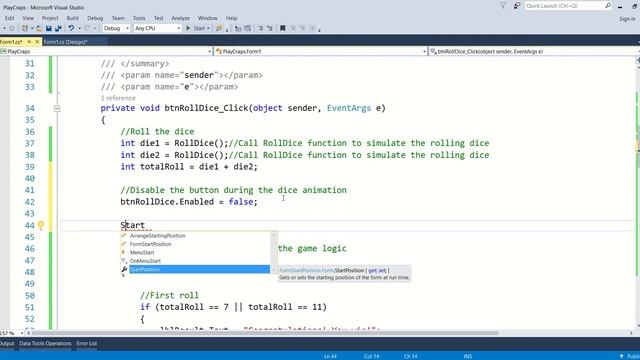
Task: Click the feedback icon near Quick Launch
Action: click(517, 6)
